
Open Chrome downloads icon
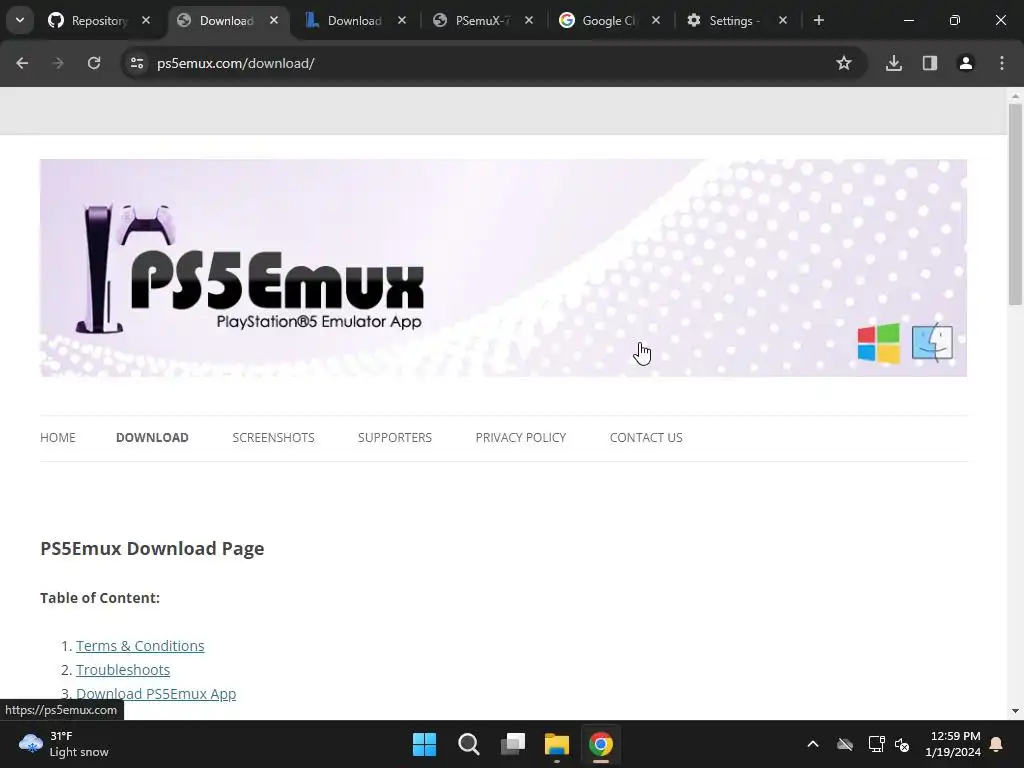894,63
